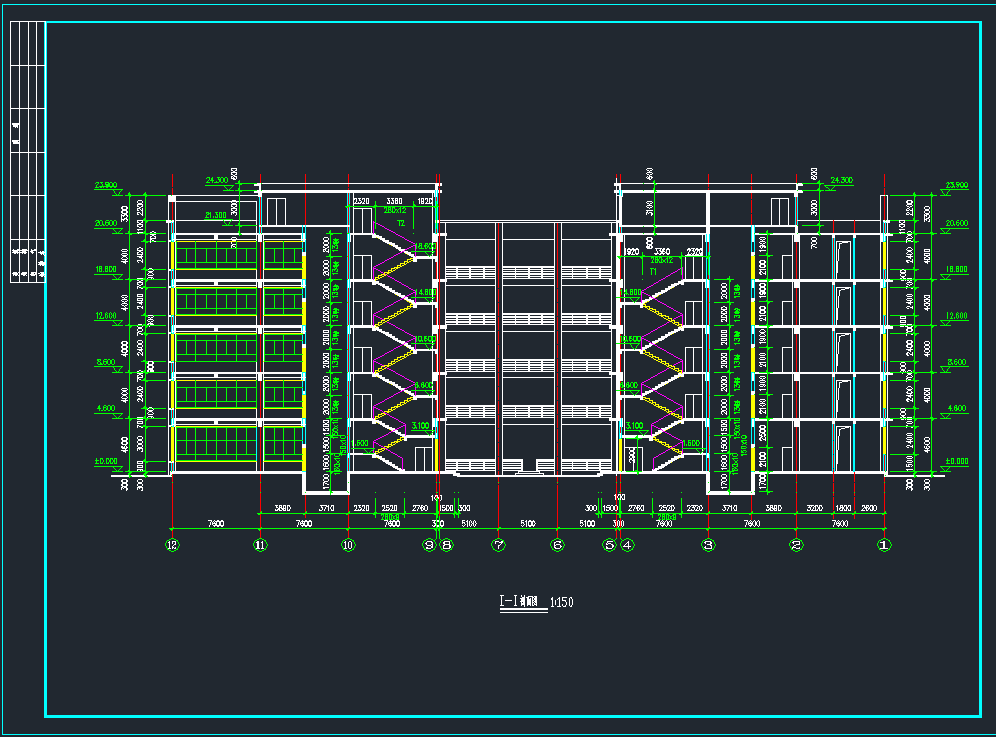The height and width of the screenshot is (737, 996).
Task: Select the T2 stair label
Action: pyautogui.click(x=400, y=223)
